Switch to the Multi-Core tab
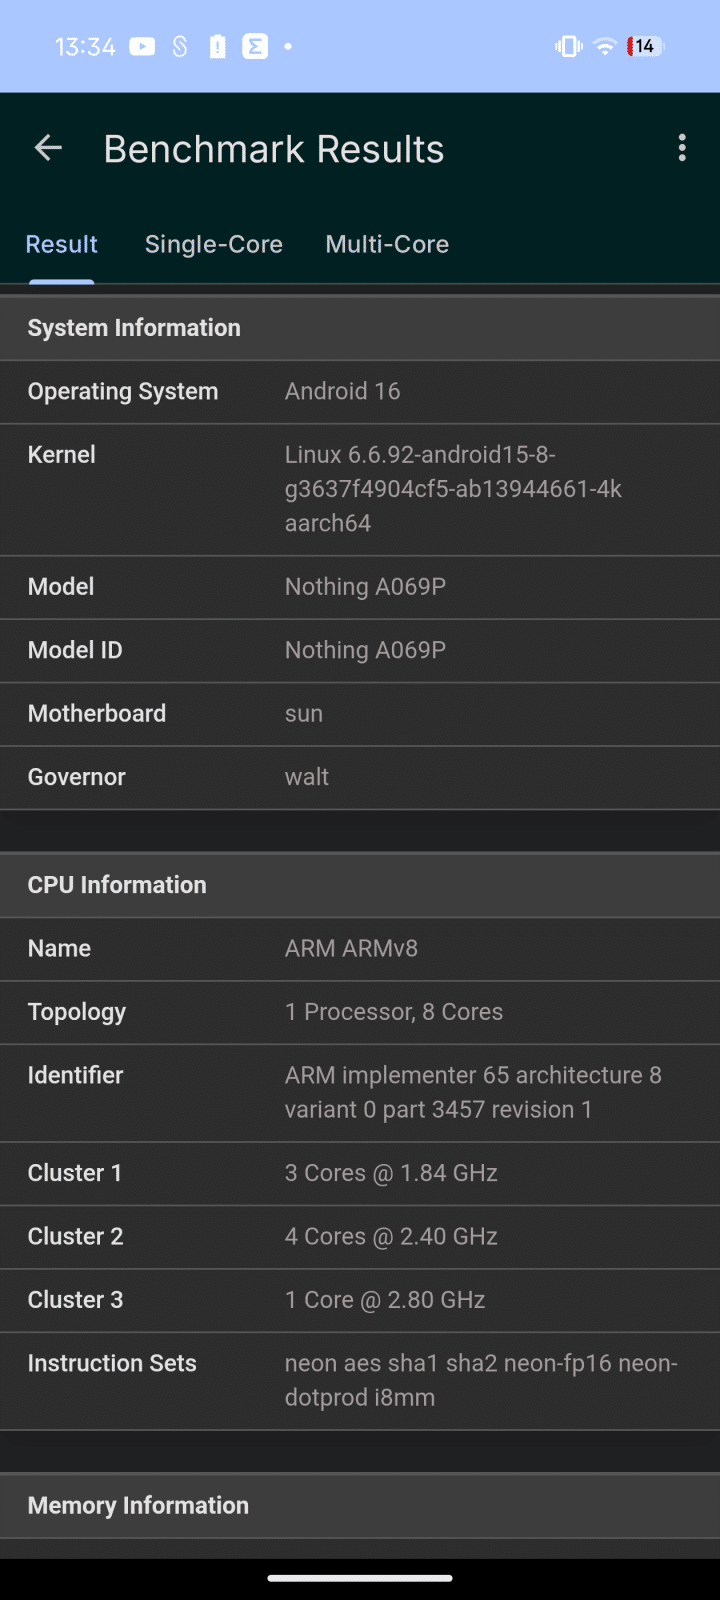Screen dimensions: 720x1600 pos(387,244)
